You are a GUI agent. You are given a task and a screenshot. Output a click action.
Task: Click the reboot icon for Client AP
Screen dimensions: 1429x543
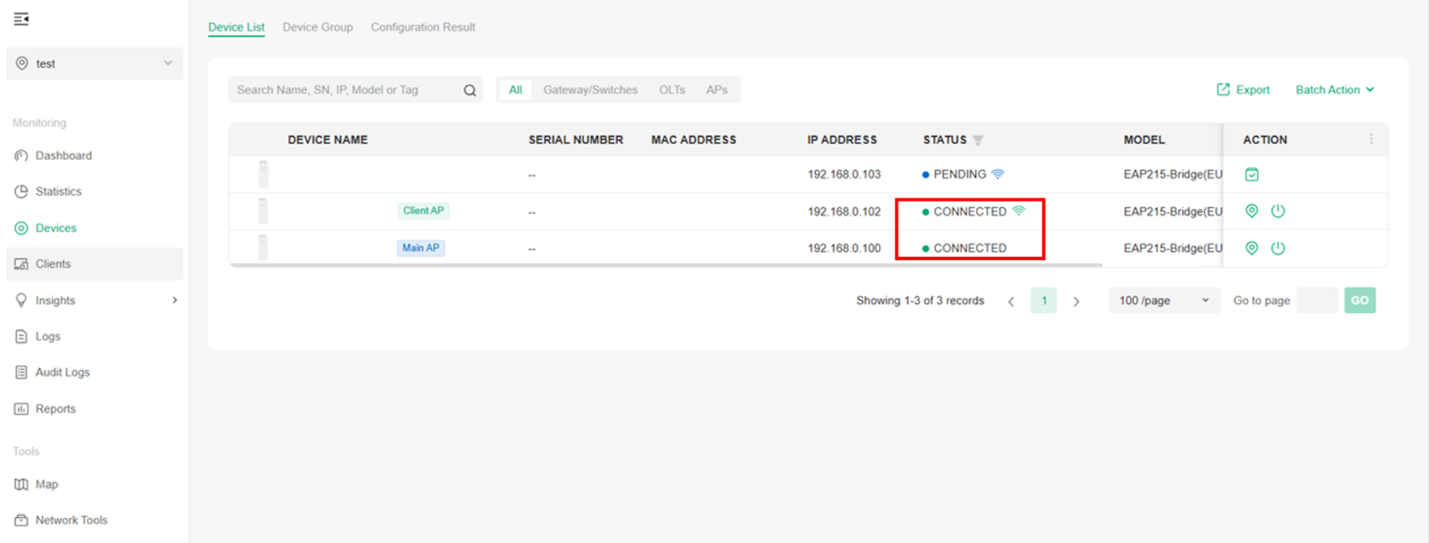click(1278, 211)
